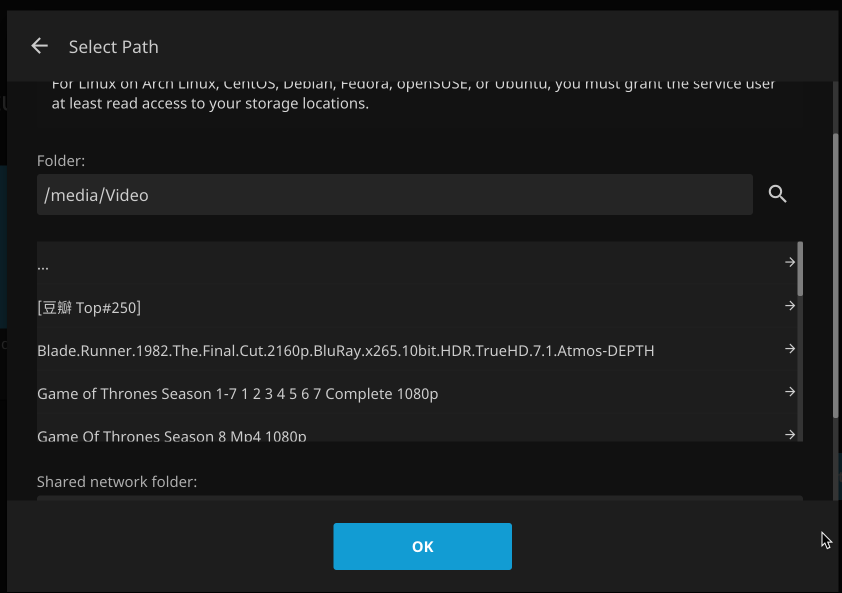Select the Blade.Runner.1982.The.Final.Cut folder name
The height and width of the screenshot is (593, 842).
point(345,351)
